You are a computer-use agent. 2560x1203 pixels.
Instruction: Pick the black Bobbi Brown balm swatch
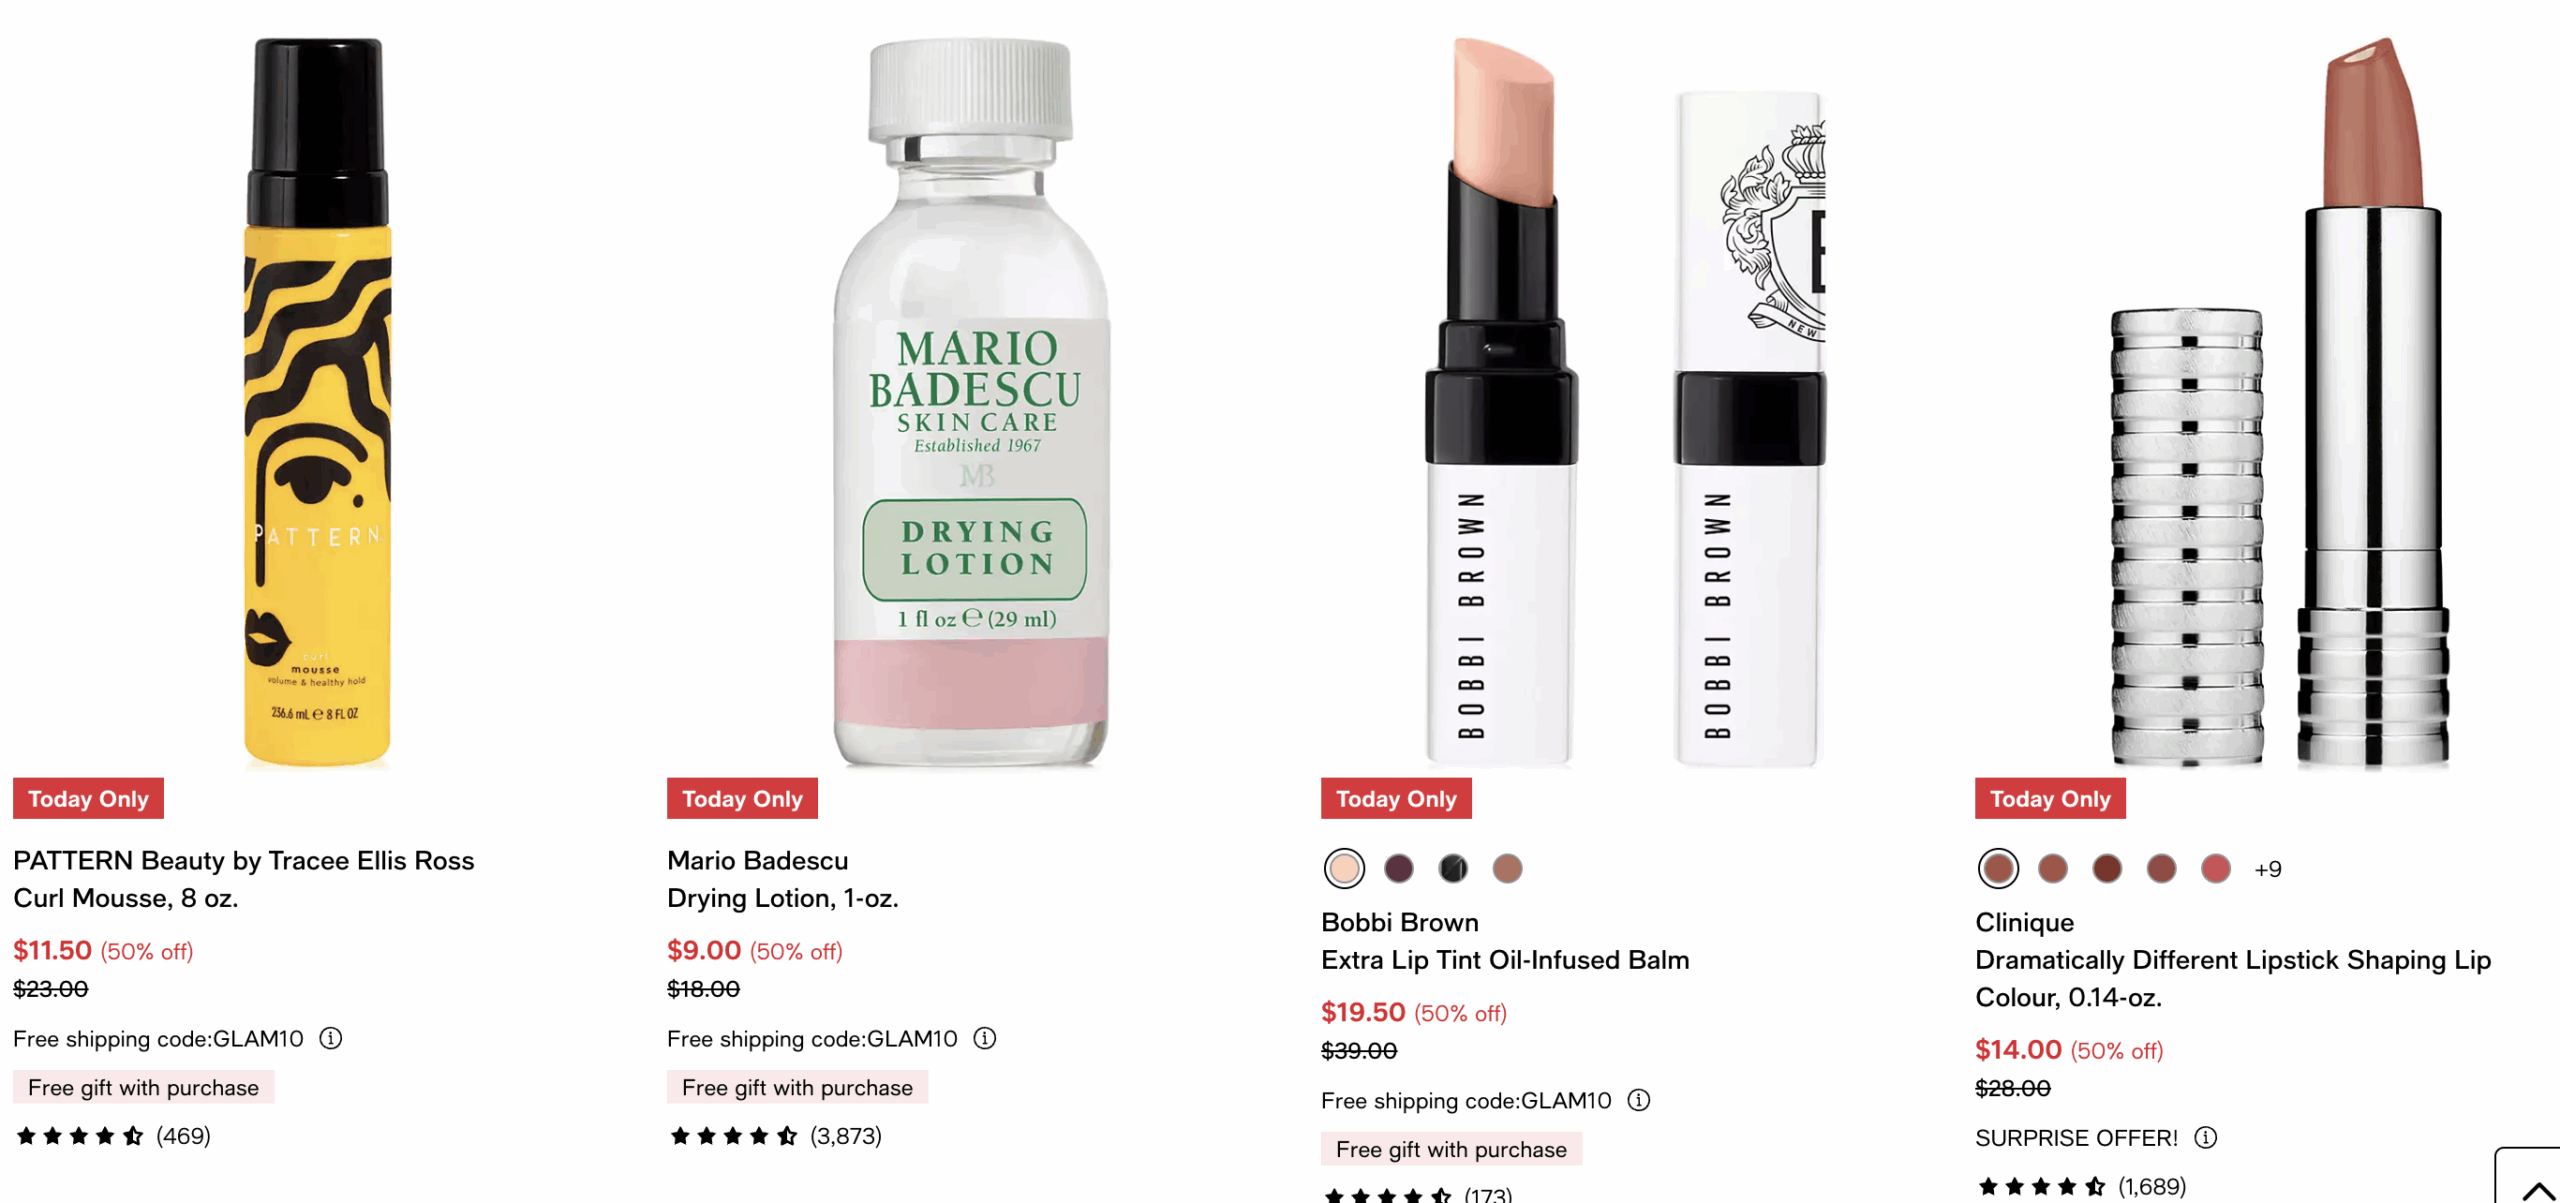1453,868
